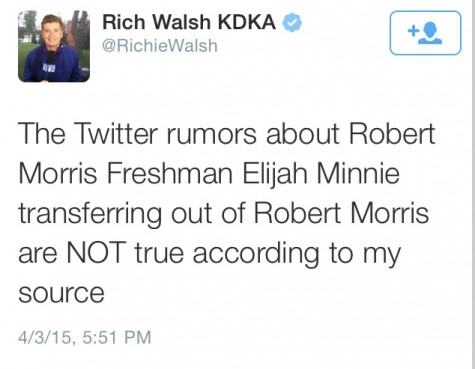Image resolution: width=475 pixels, height=369 pixels.
Task: Click the word Twitter in the tweet
Action: [x=116, y=134]
